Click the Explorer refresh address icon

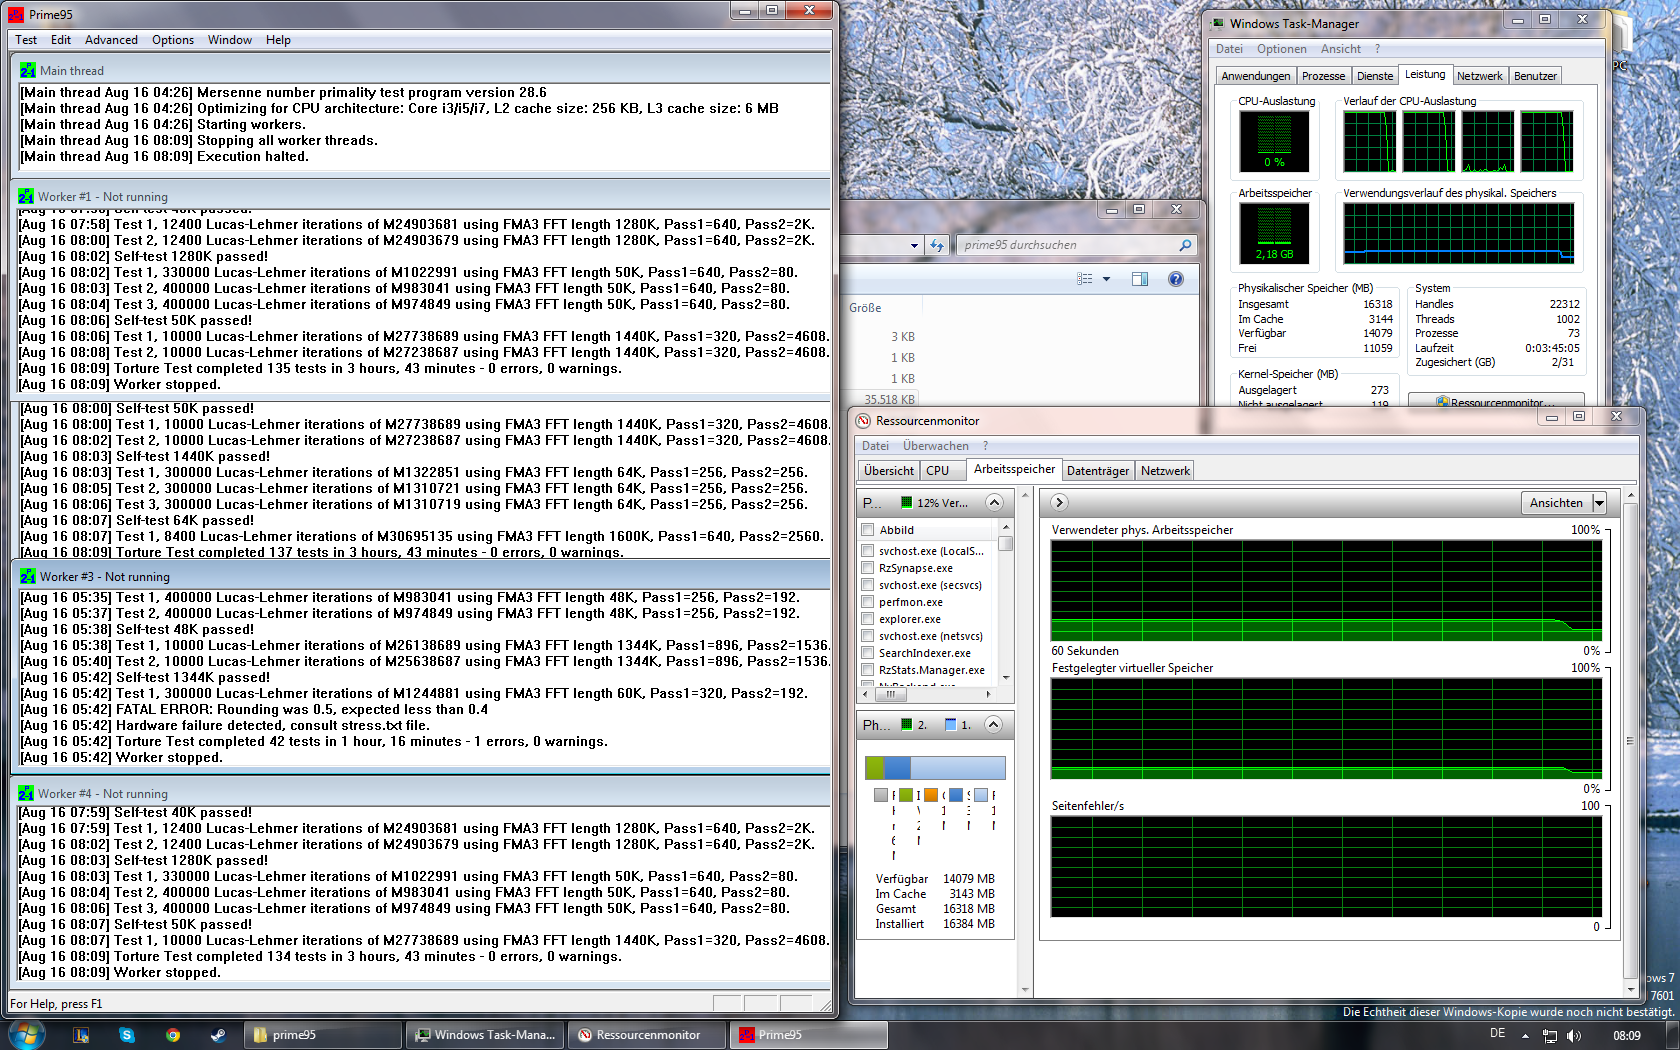tap(937, 245)
